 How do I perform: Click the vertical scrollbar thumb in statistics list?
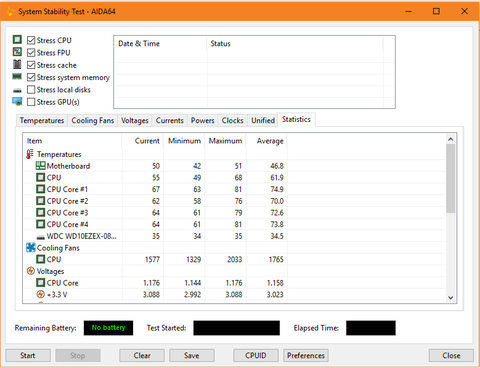coord(451,178)
